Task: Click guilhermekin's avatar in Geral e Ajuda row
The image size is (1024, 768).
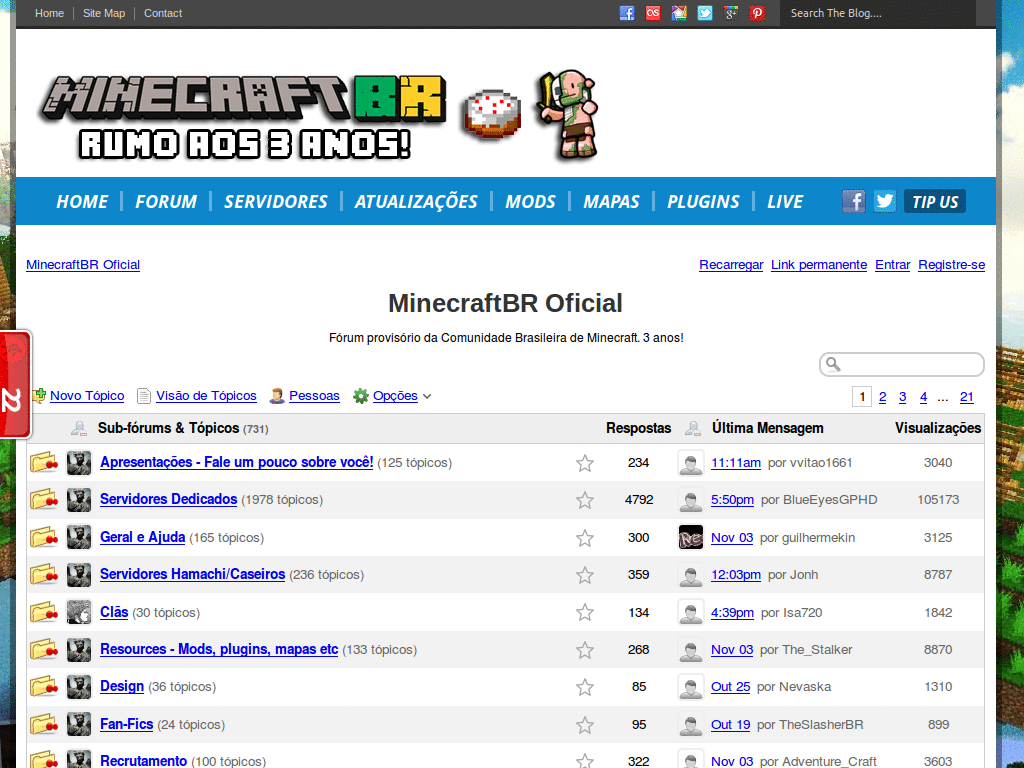Action: 691,537
